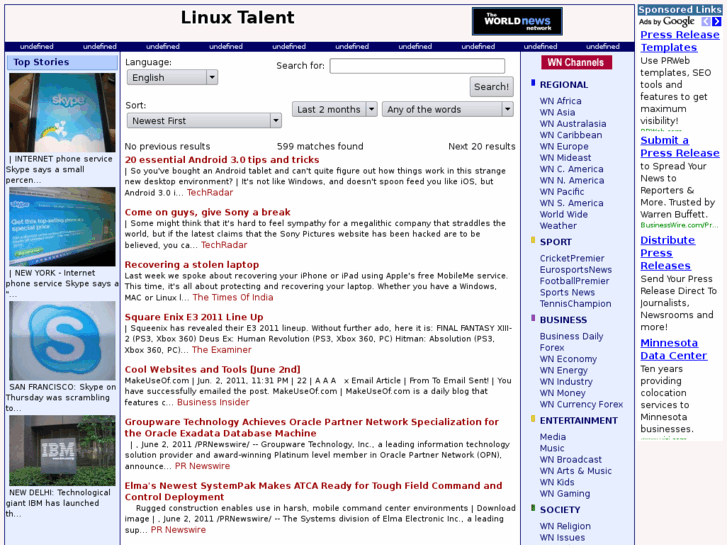
Task: Open article 20 essential Android 3.0 tips and tricks
Action: (x=222, y=160)
